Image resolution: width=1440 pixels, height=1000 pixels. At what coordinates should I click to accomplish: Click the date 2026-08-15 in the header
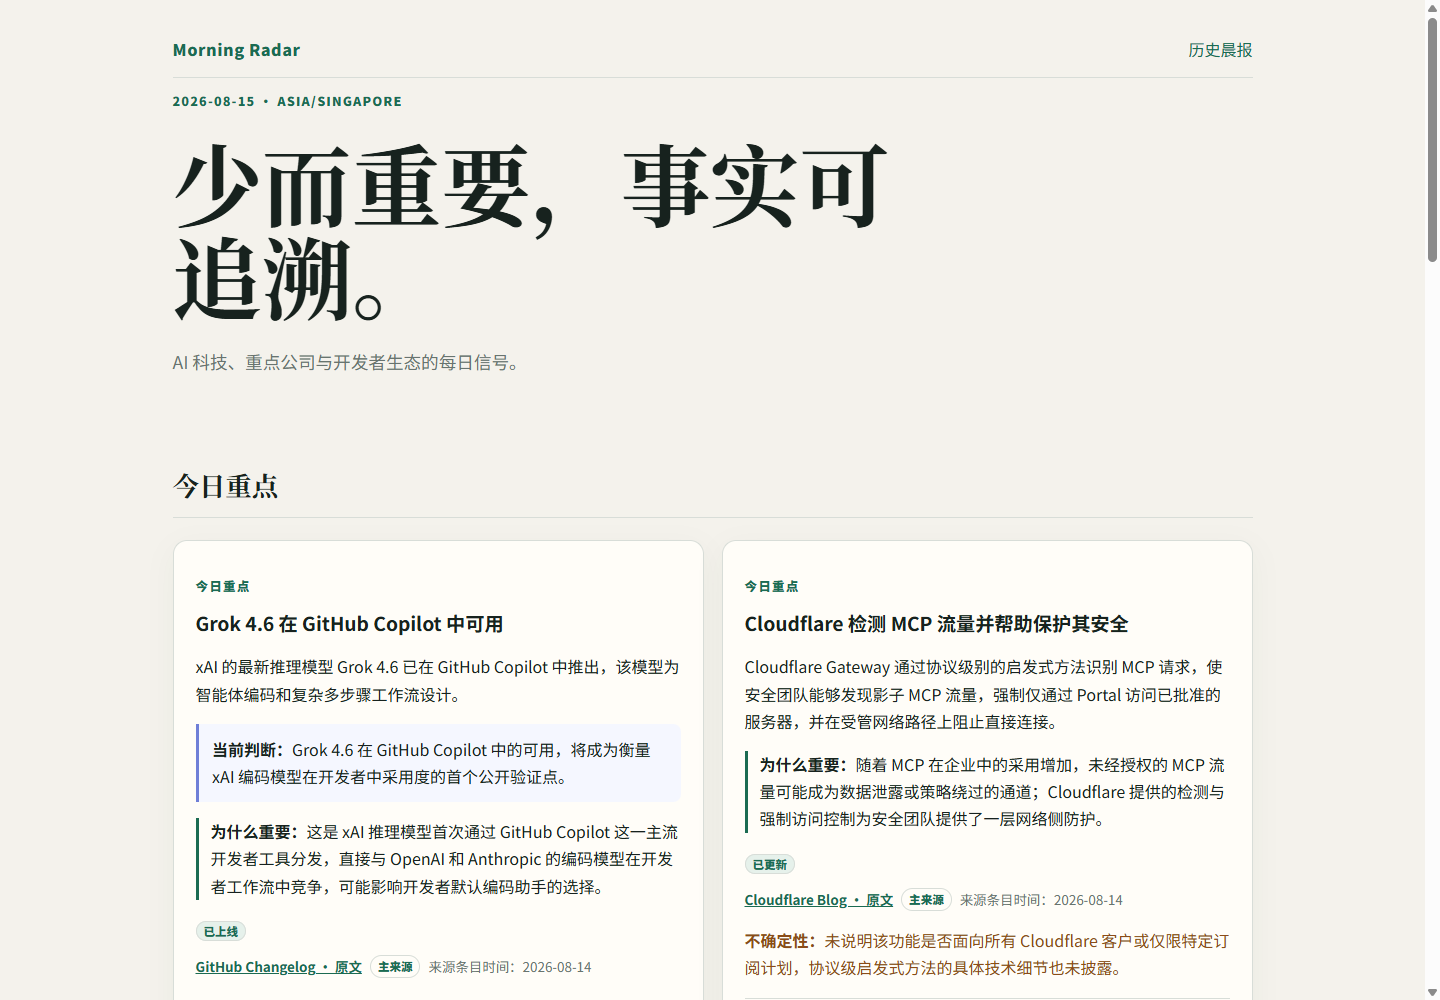tap(214, 101)
